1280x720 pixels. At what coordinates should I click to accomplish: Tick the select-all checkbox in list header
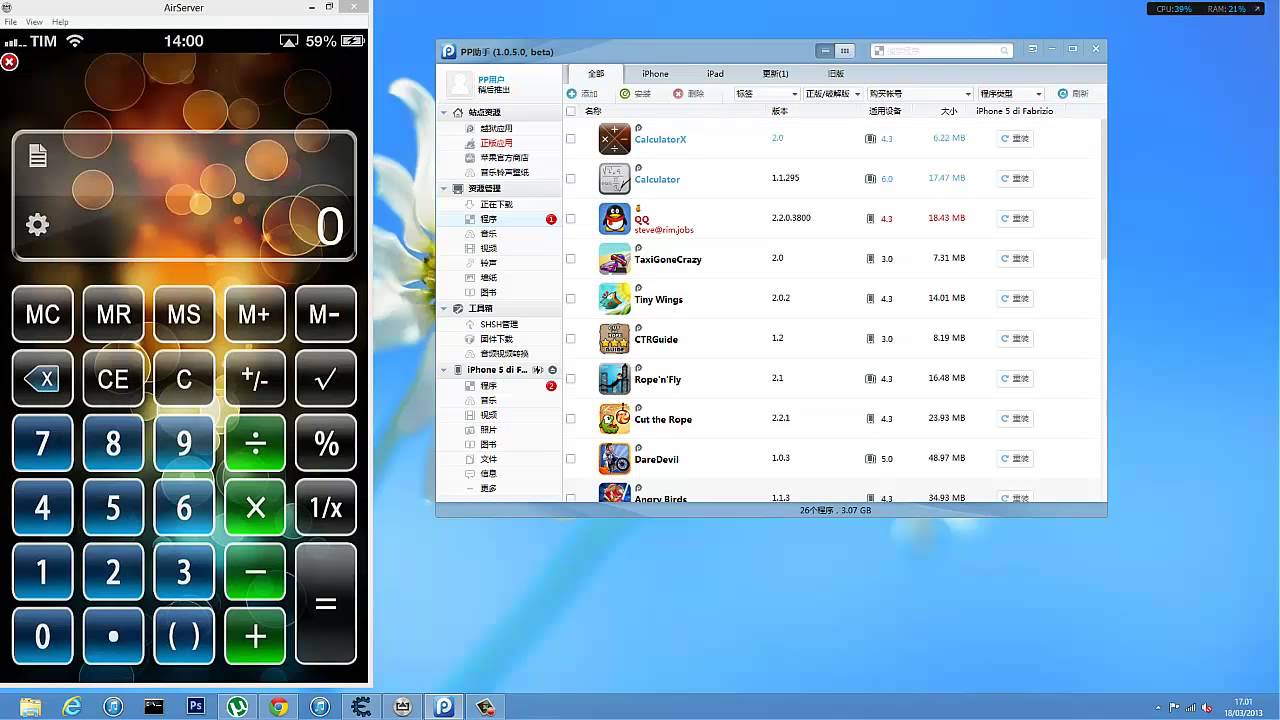[571, 111]
